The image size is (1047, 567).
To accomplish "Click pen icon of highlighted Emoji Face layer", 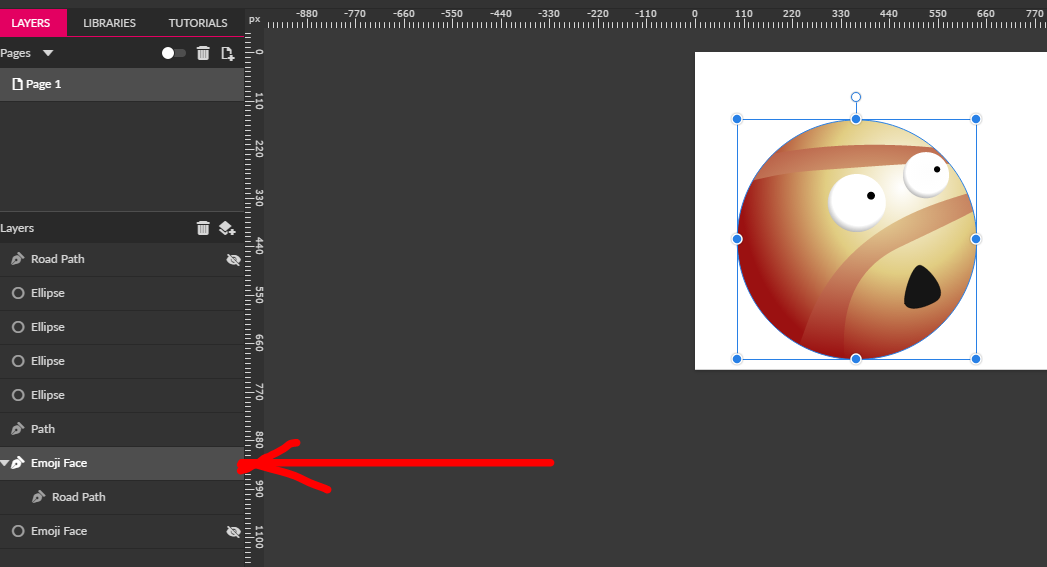I will click(x=18, y=463).
